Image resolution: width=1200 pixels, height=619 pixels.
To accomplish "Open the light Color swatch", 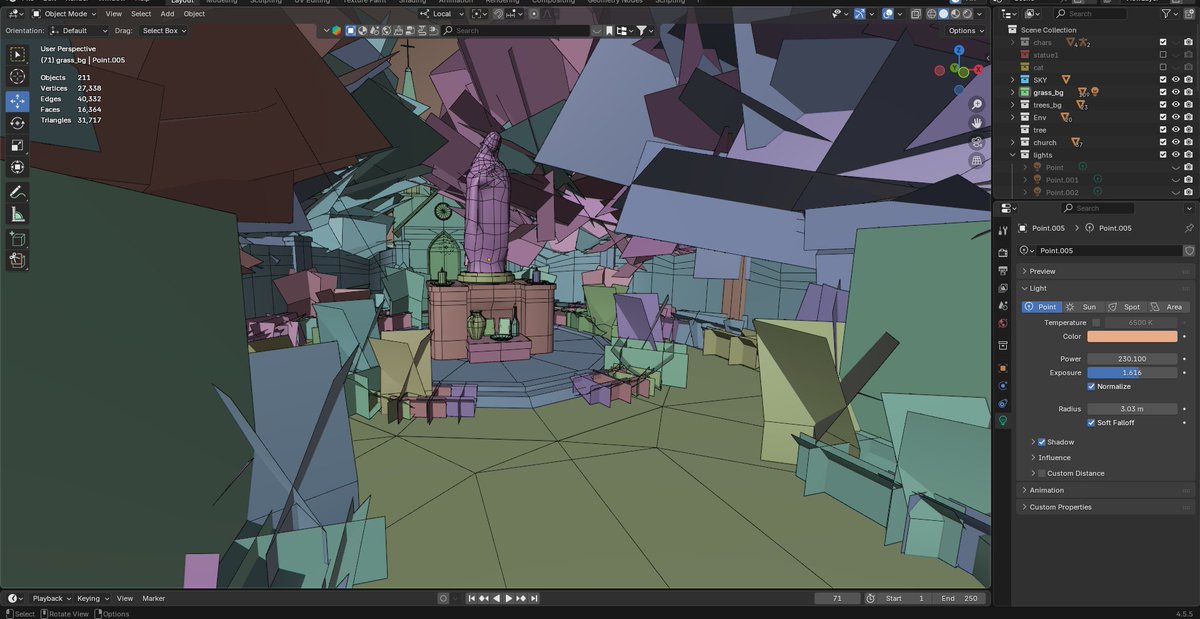I will click(1132, 337).
